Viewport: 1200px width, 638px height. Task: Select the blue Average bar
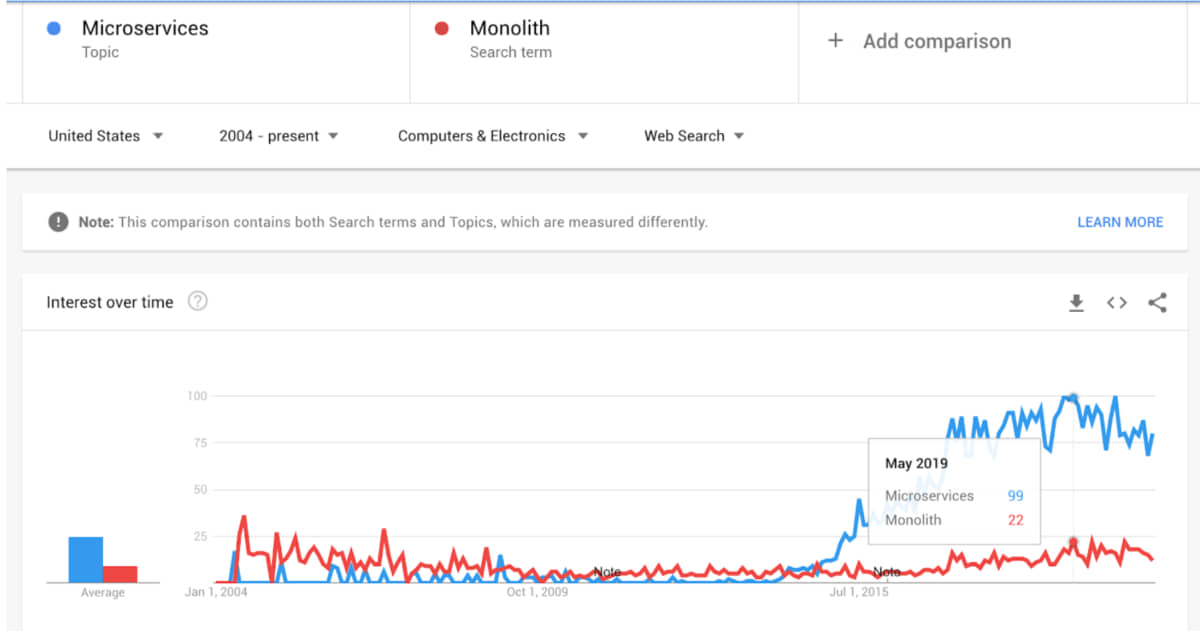[x=86, y=559]
